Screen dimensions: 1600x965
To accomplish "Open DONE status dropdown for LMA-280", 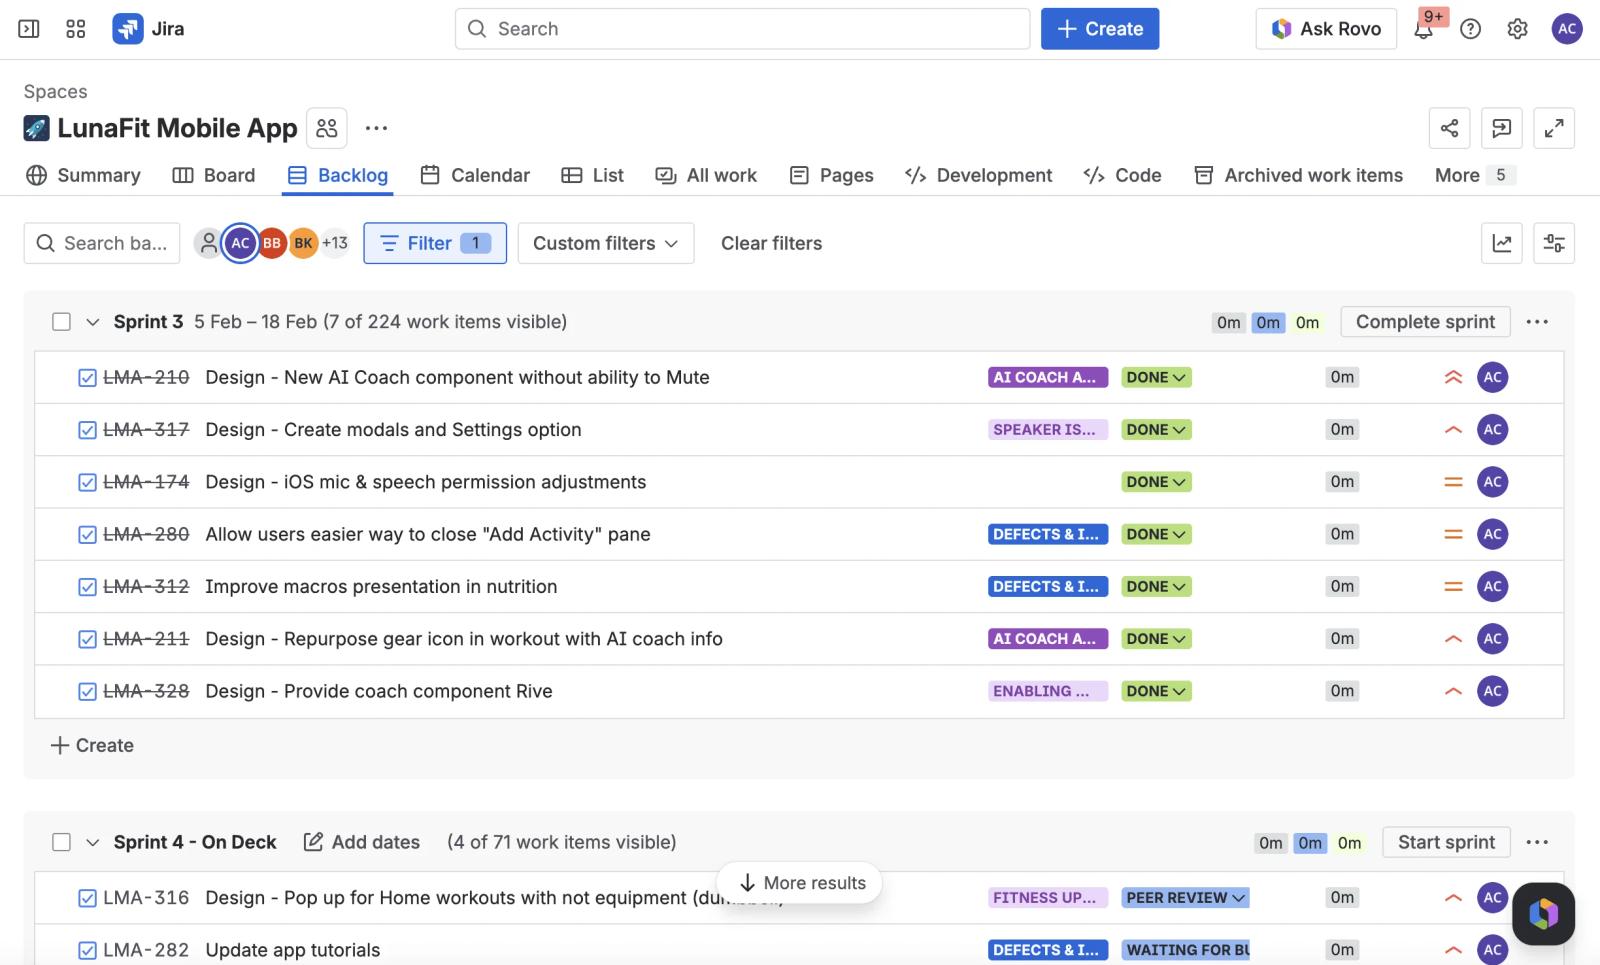I will pyautogui.click(x=1156, y=534).
